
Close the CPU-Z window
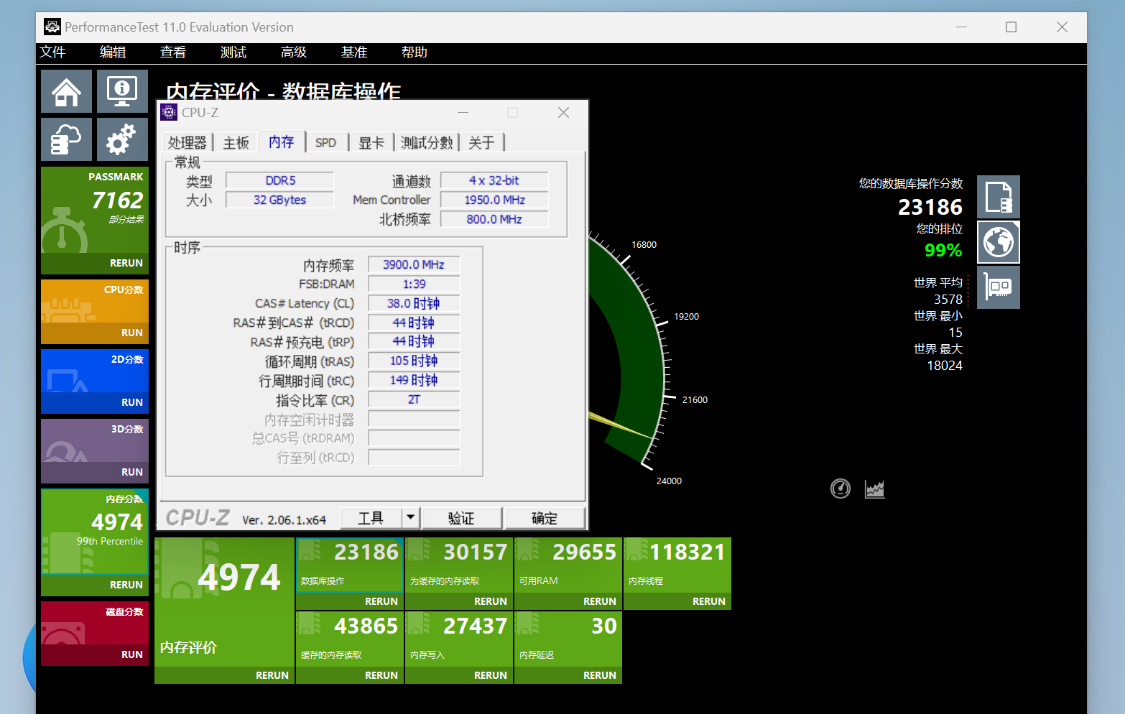pyautogui.click(x=563, y=113)
